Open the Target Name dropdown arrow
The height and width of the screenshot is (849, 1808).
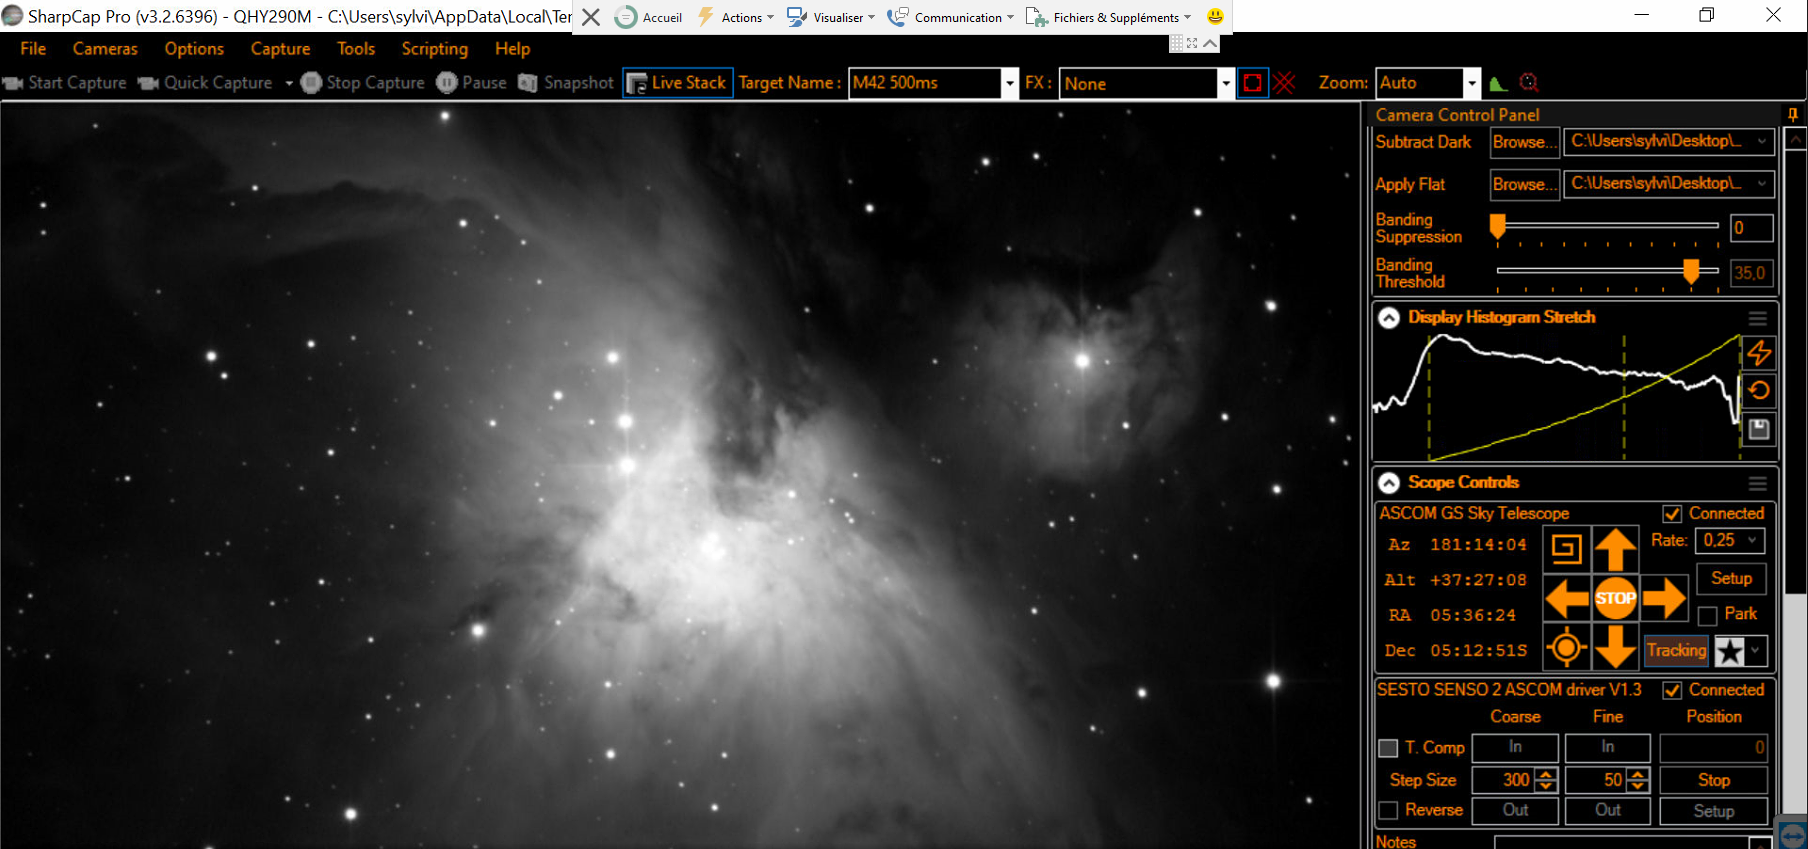click(x=1009, y=83)
